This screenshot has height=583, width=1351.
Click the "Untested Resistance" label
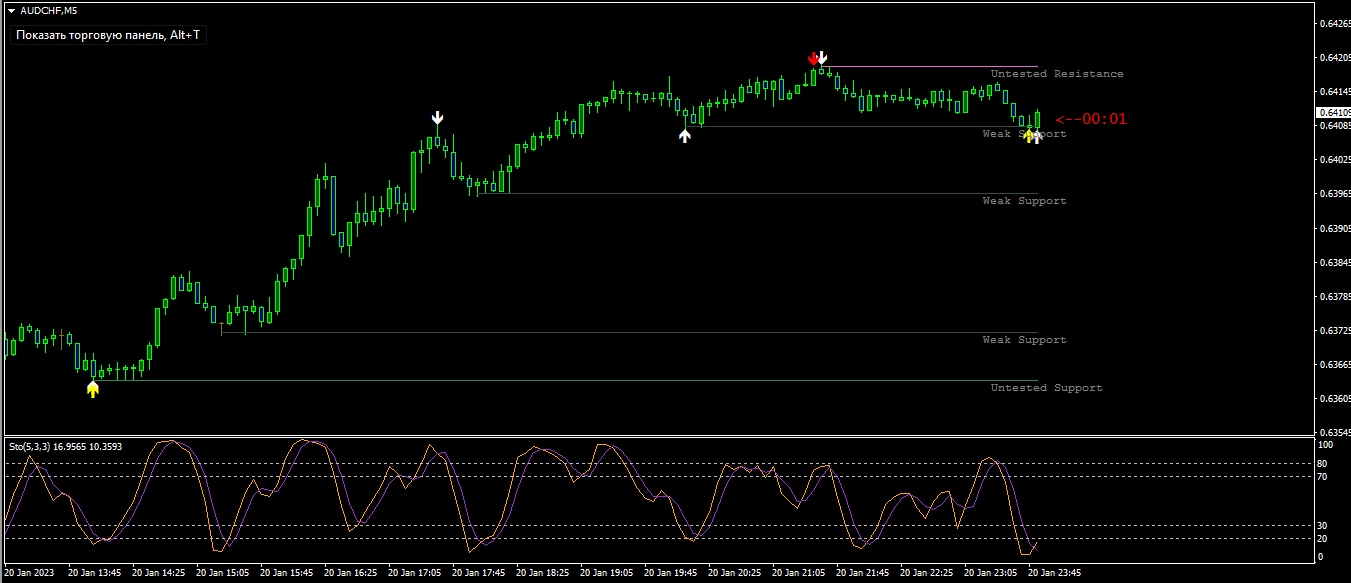1057,74
